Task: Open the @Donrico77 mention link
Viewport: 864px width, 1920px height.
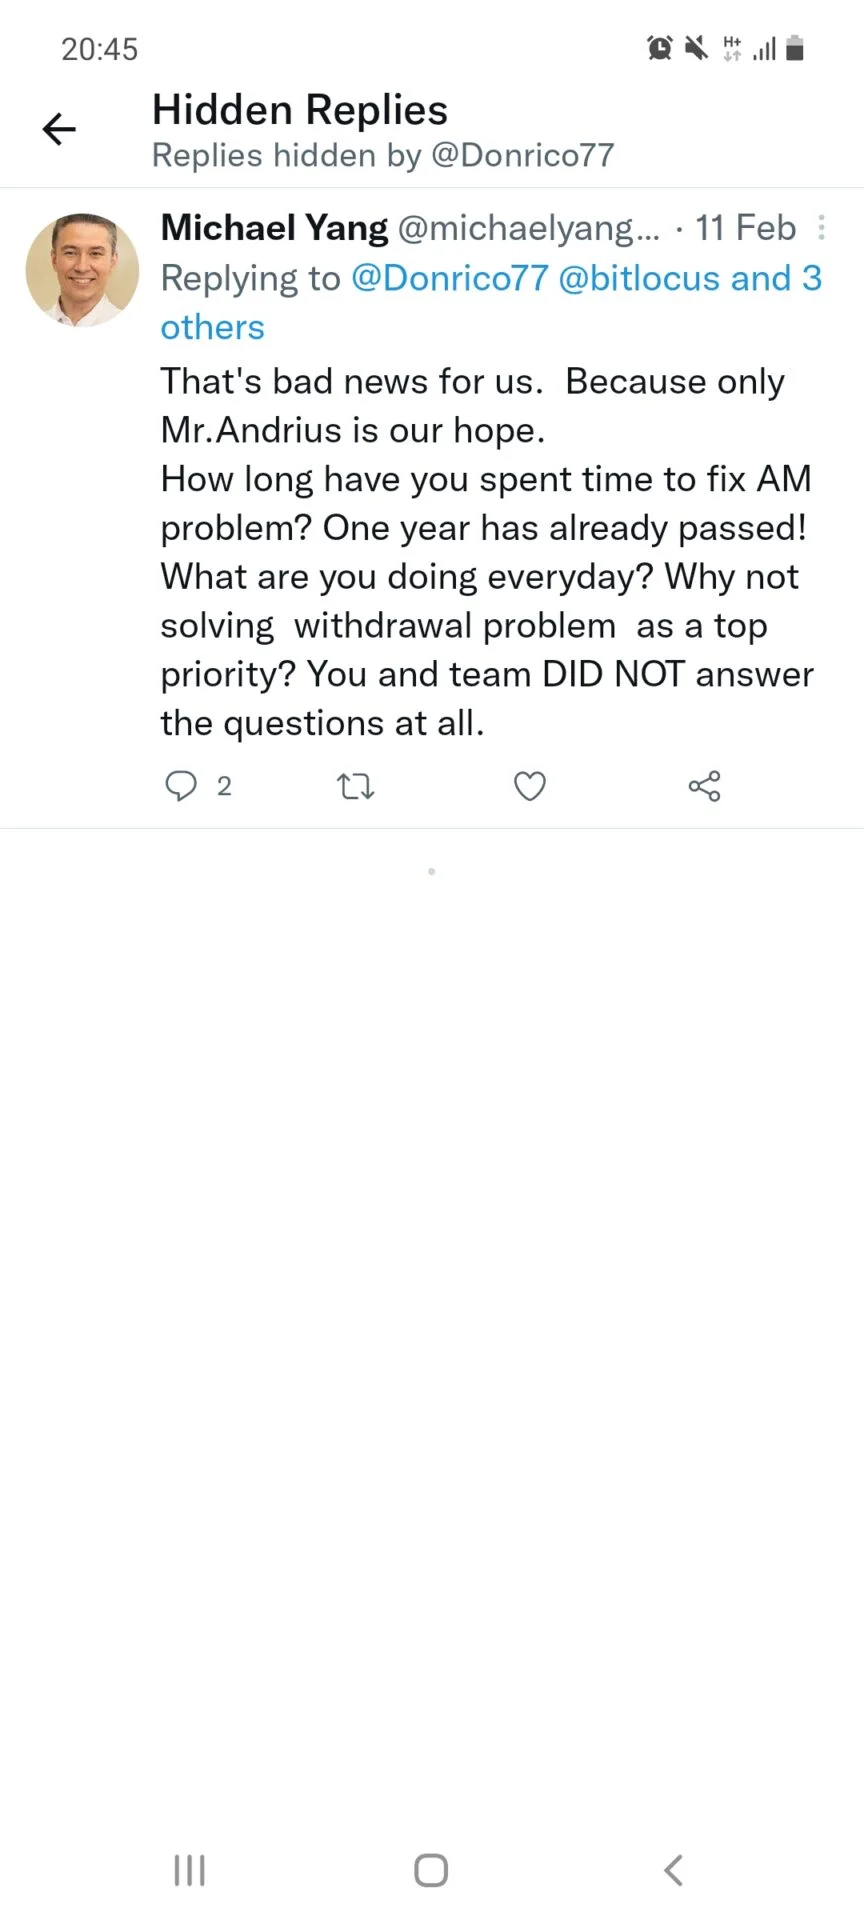Action: click(449, 278)
